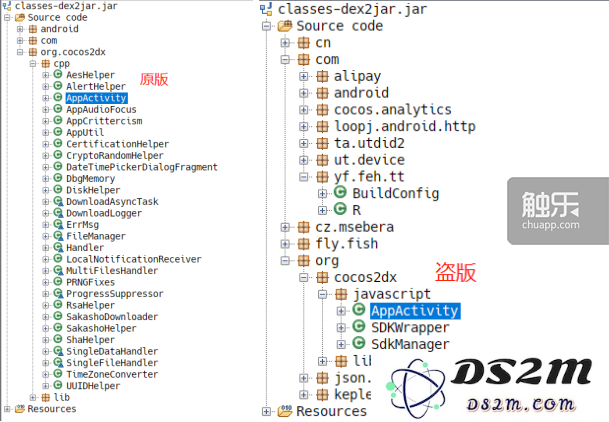
Task: Click the R class icon in right tree
Action: pyautogui.click(x=340, y=209)
